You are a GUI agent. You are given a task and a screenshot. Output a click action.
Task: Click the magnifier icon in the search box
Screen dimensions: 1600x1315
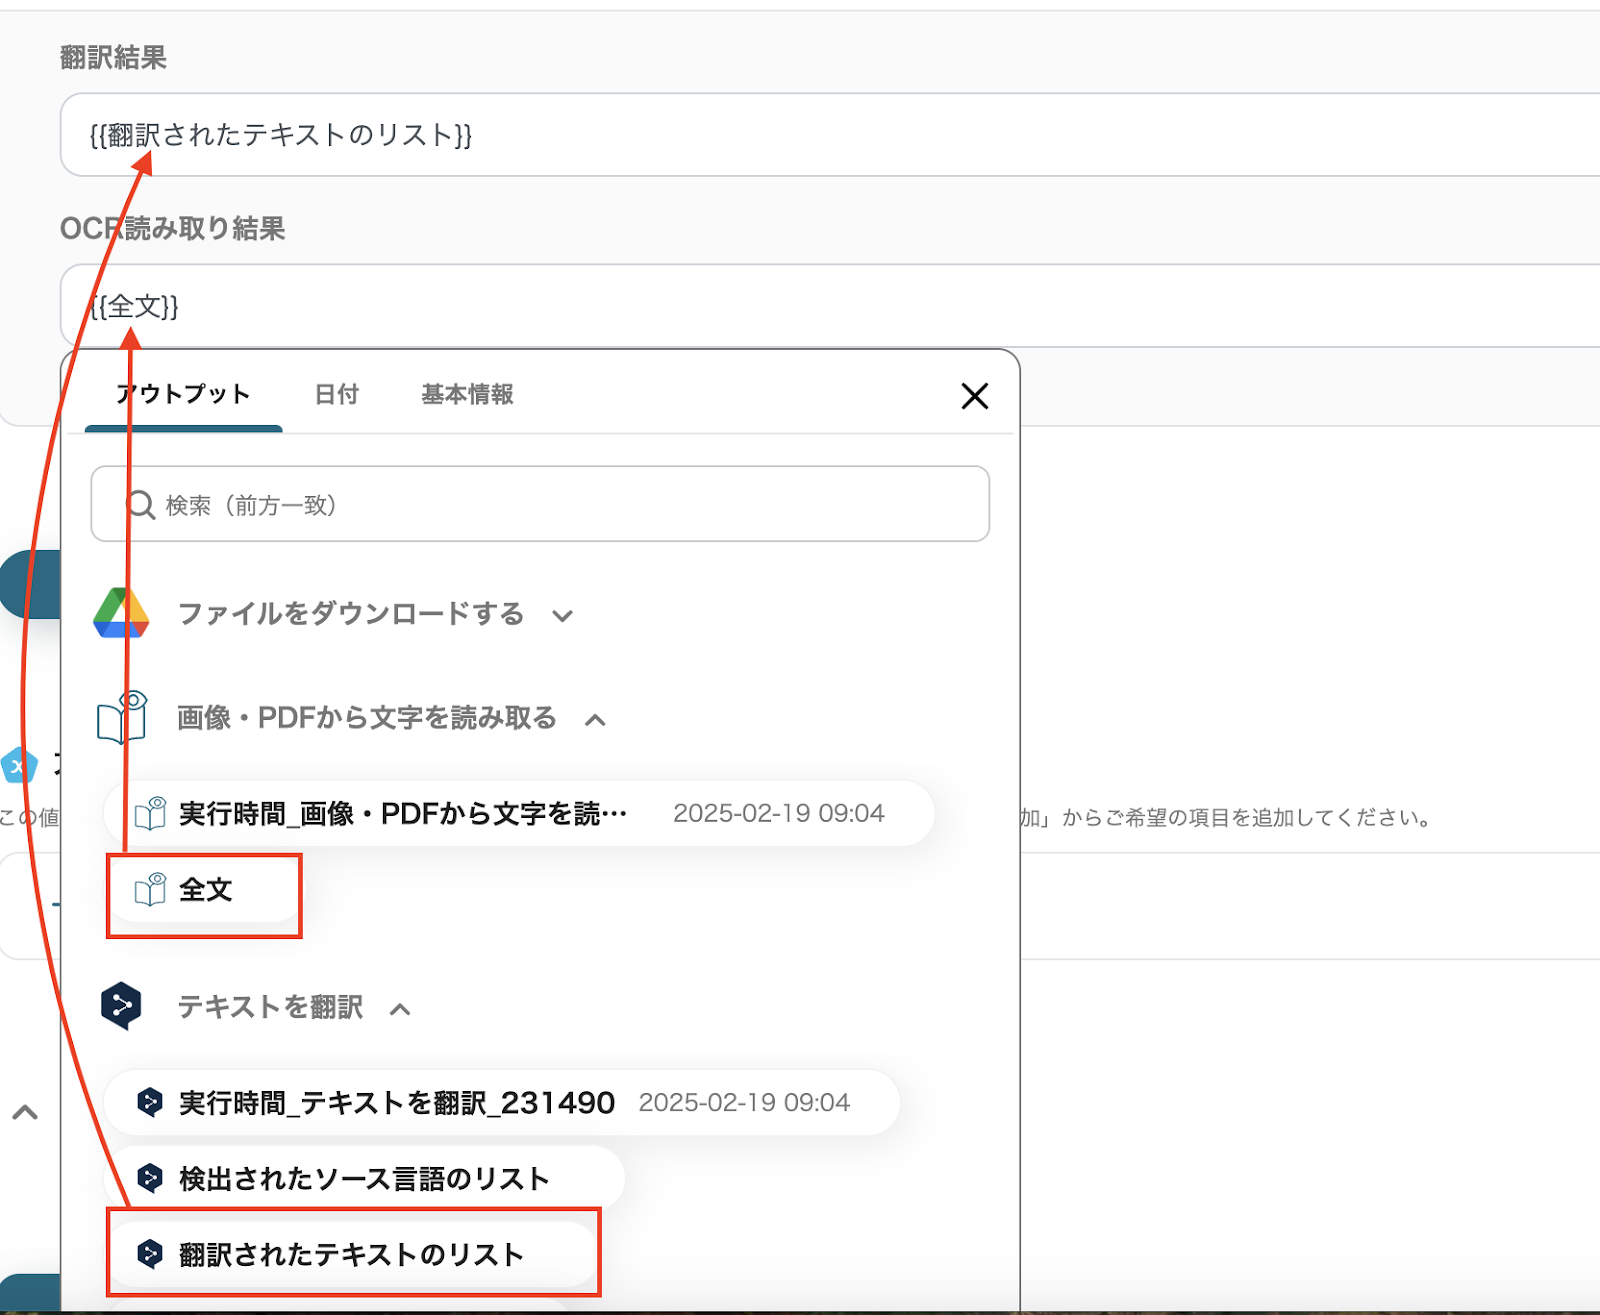pyautogui.click(x=140, y=505)
